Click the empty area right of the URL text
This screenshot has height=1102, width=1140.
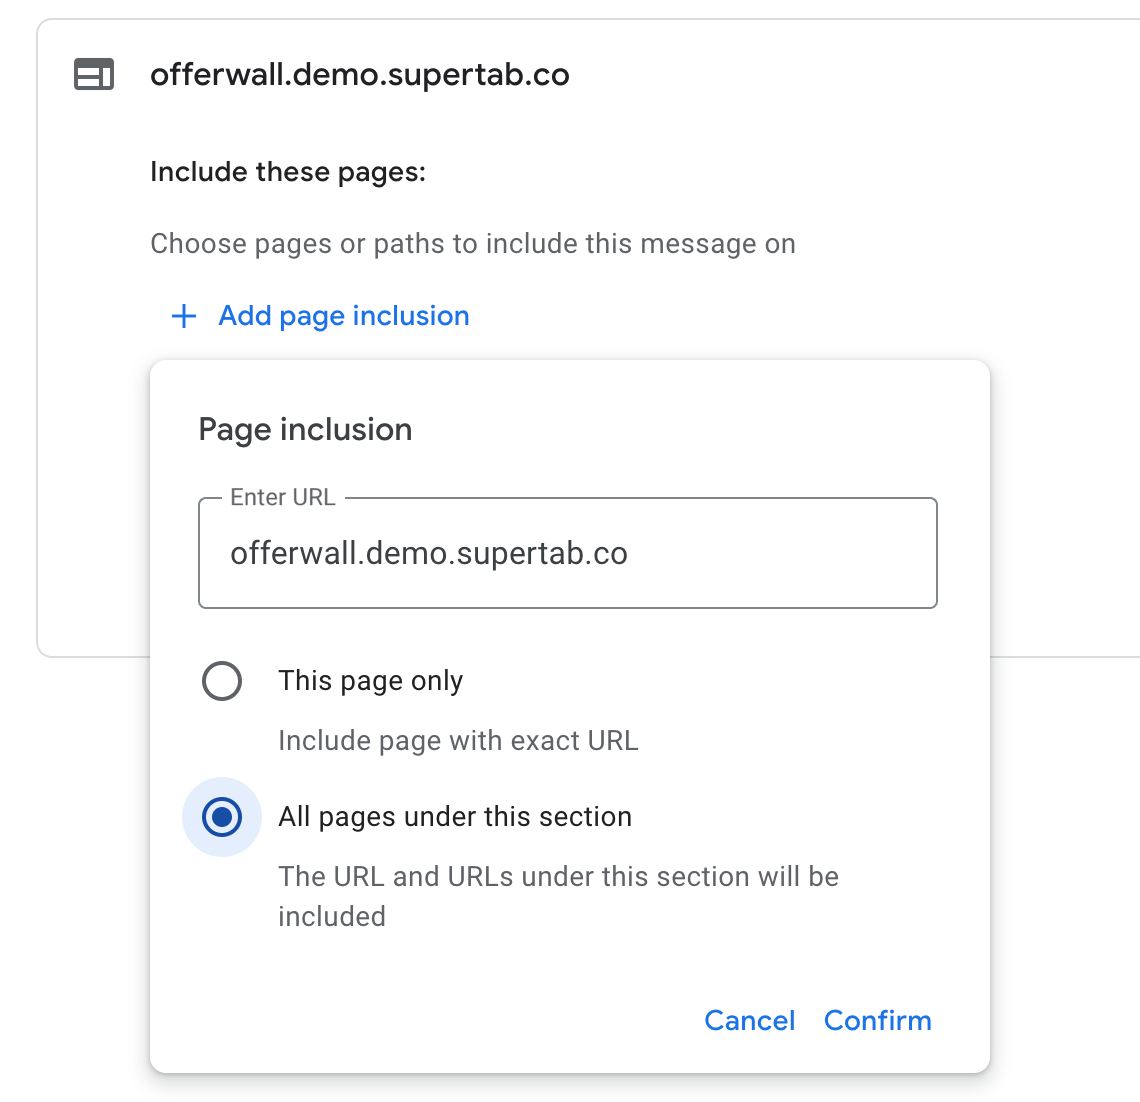click(782, 554)
